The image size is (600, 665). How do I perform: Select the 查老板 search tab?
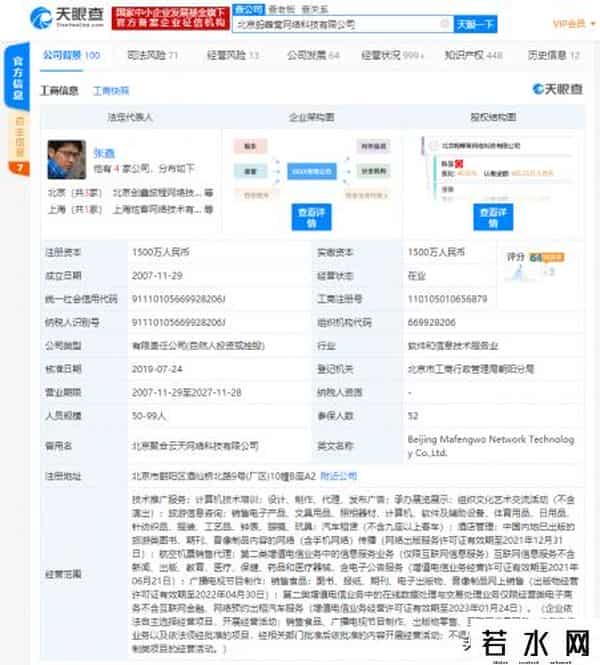tap(282, 9)
